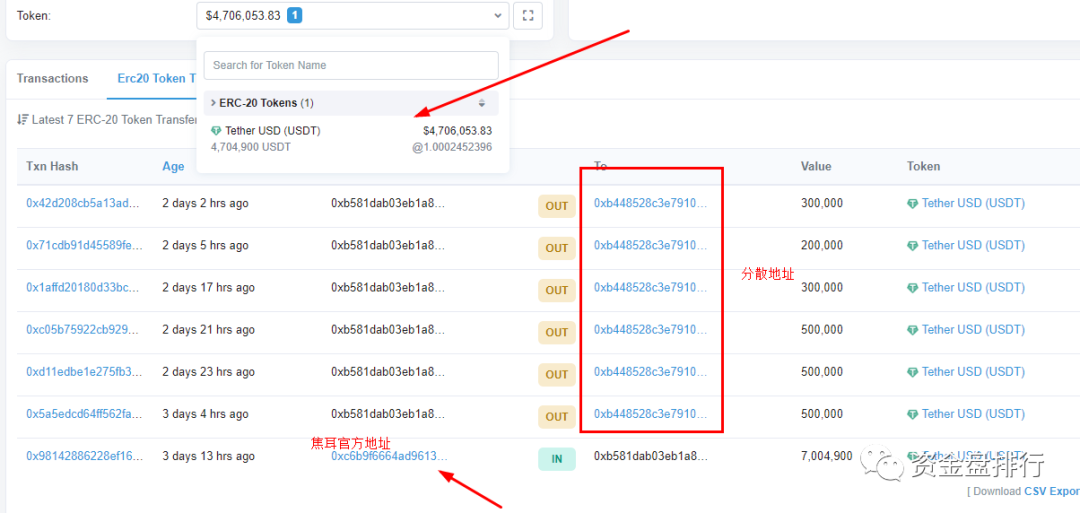1080x513 pixels.
Task: Toggle the Age column header format
Action: [x=174, y=166]
